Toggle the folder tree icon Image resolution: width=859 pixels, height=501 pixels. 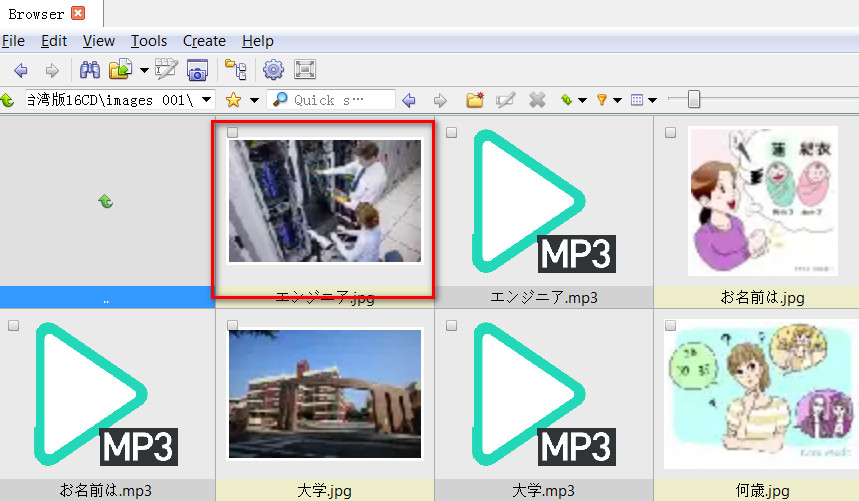(235, 70)
